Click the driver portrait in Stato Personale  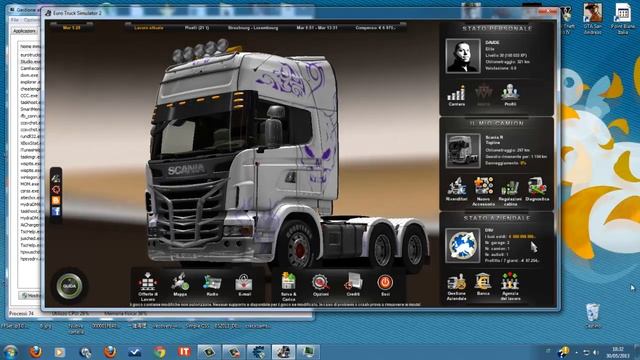pos(463,56)
